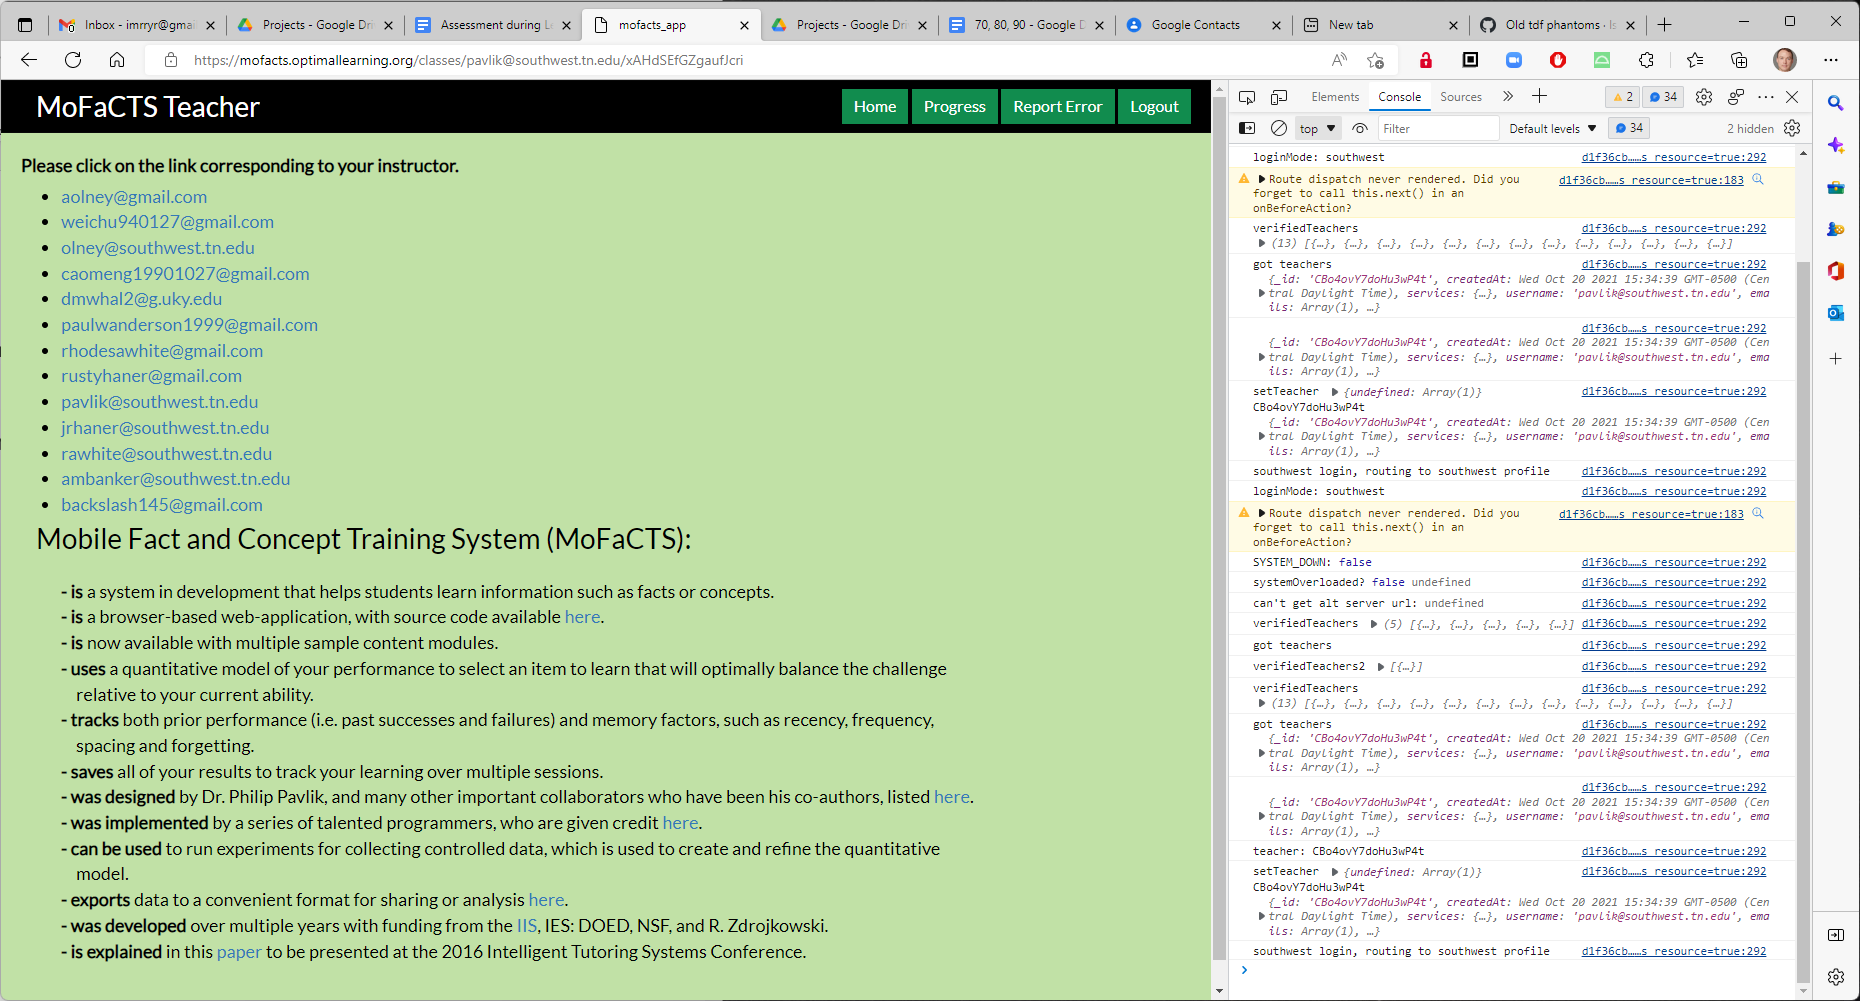
Task: Click the Report Error button
Action: (1057, 106)
